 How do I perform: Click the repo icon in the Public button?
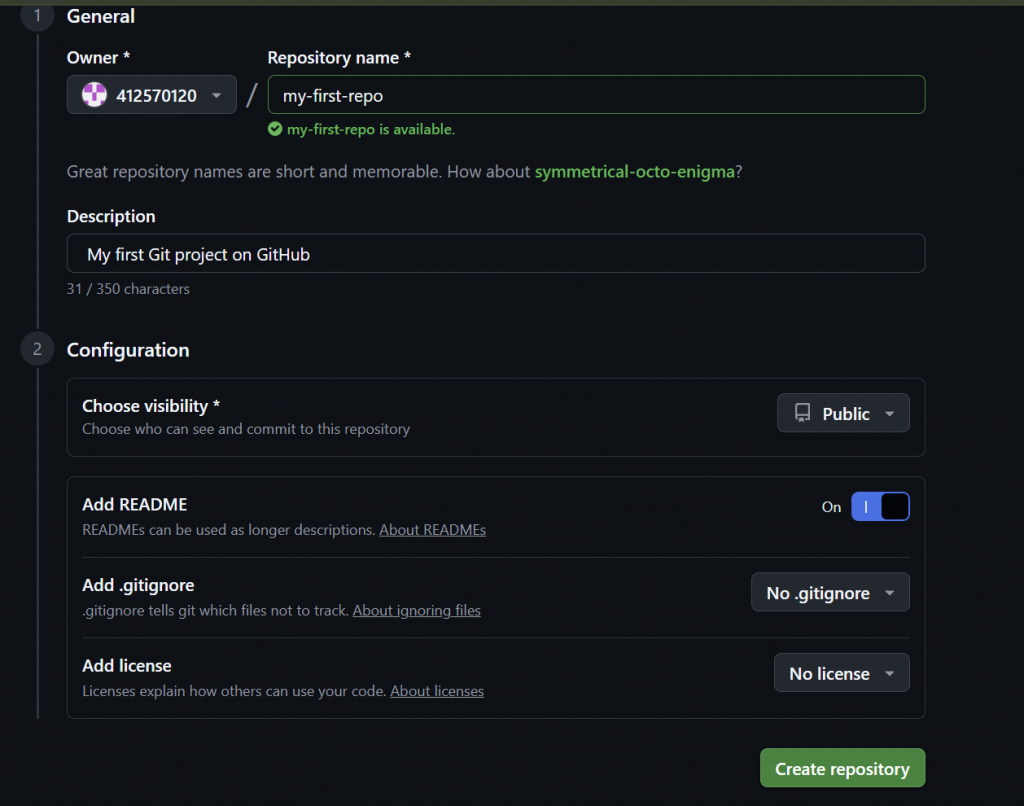coord(802,413)
